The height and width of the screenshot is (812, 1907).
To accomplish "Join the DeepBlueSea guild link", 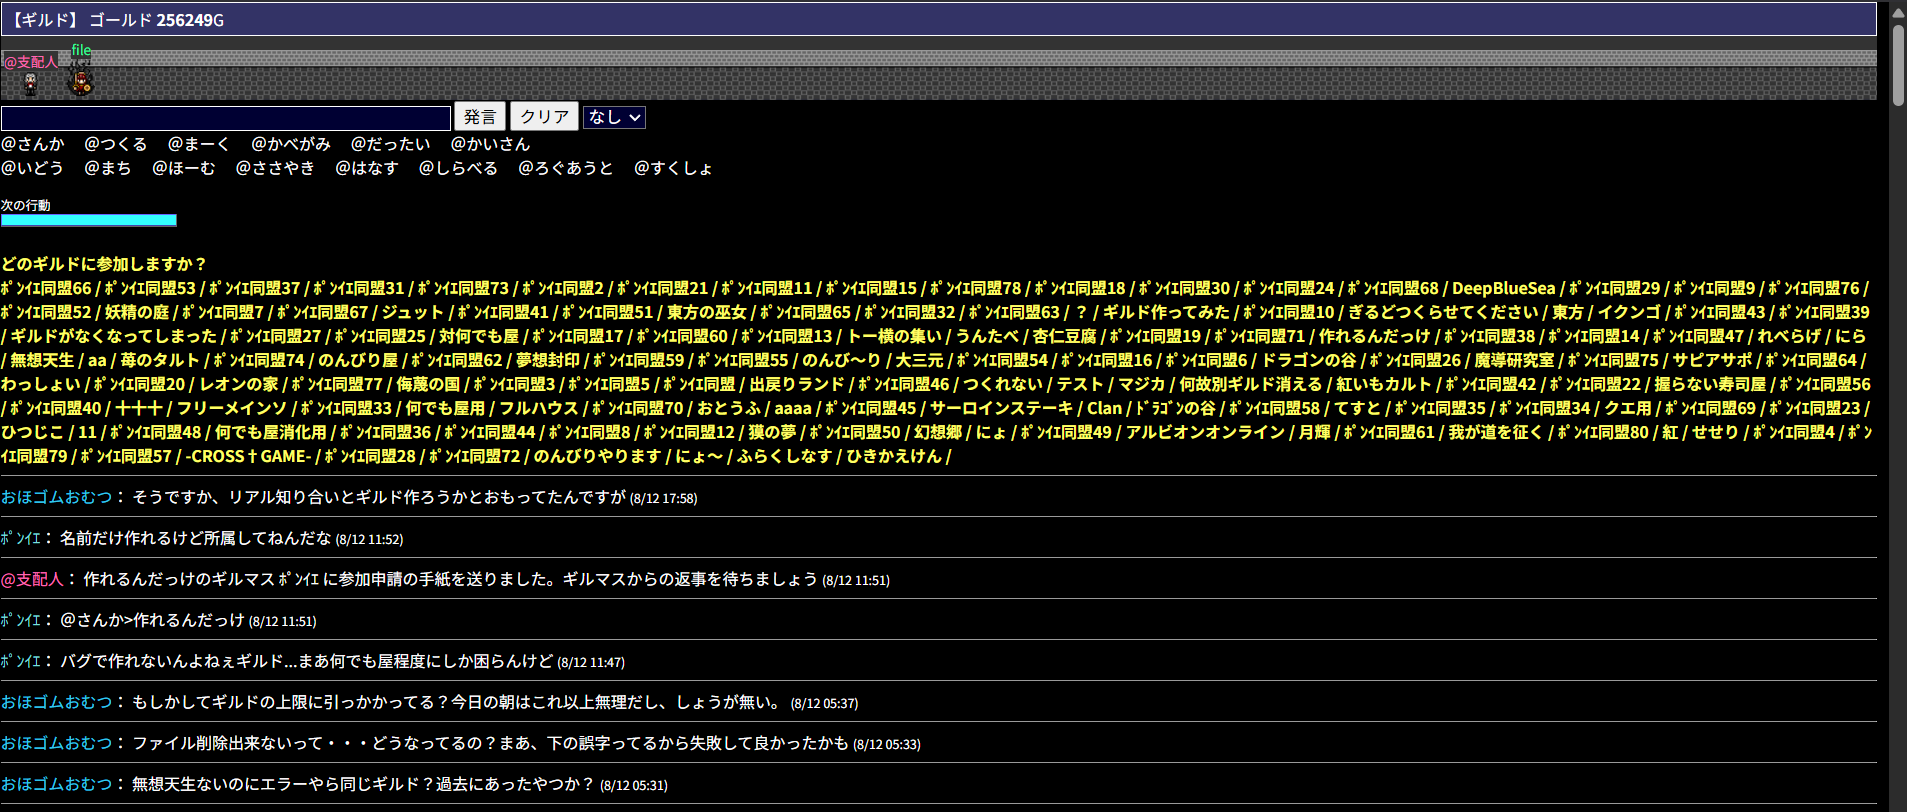I will [x=1503, y=288].
